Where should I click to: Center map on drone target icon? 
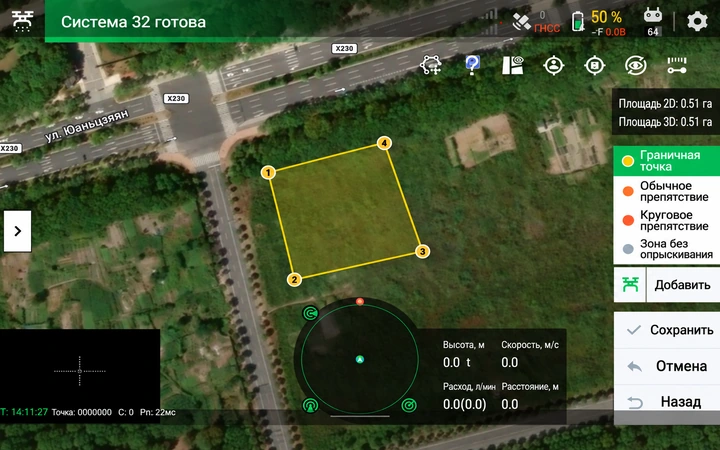coord(595,65)
